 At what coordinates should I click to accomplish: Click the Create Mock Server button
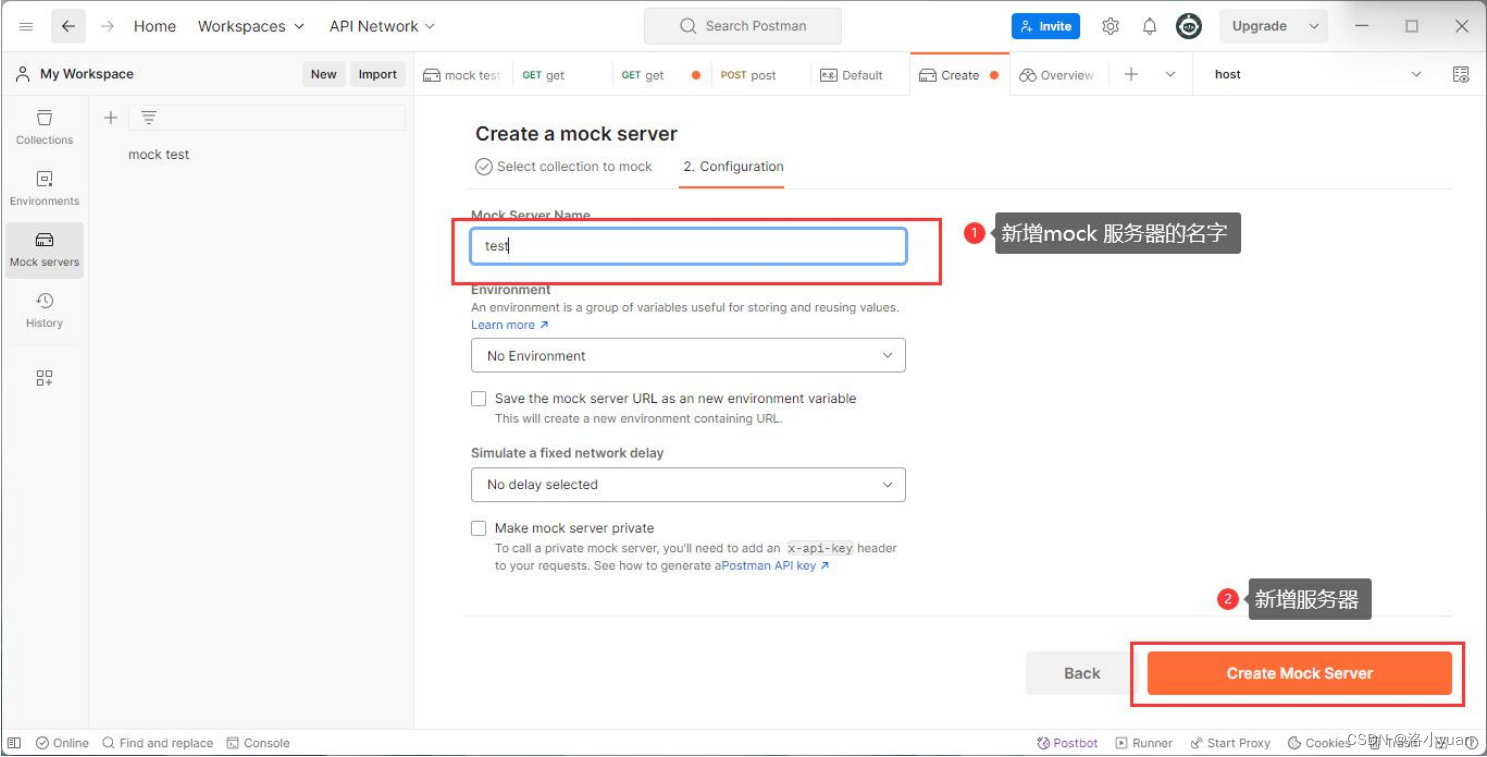pos(1299,673)
